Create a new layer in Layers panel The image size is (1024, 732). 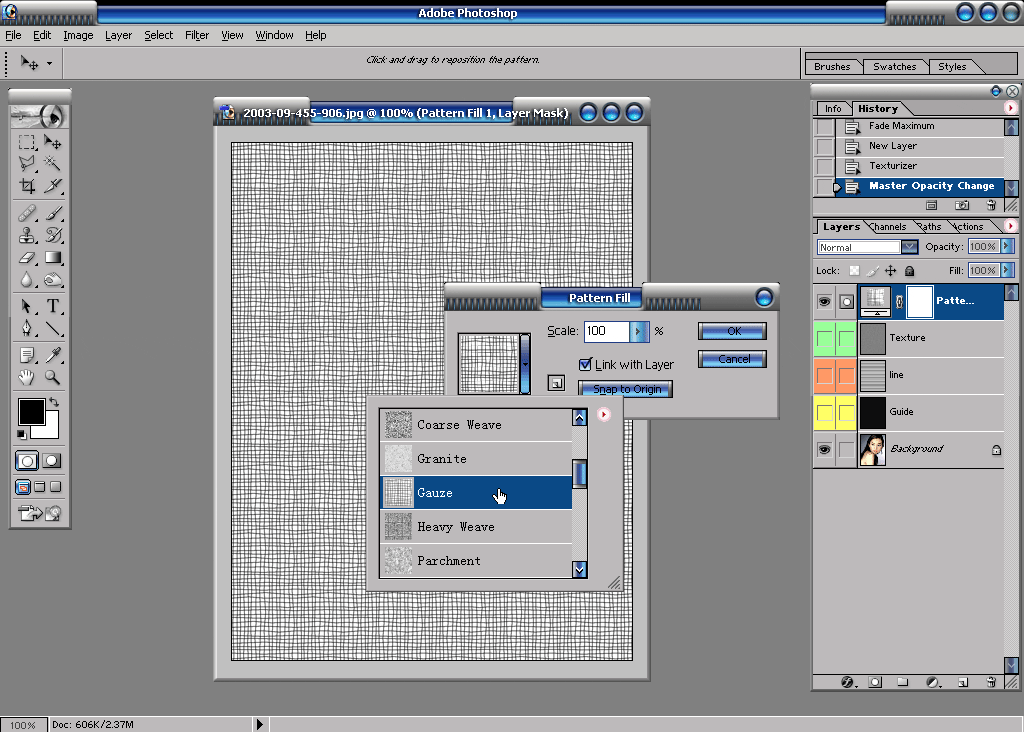963,682
